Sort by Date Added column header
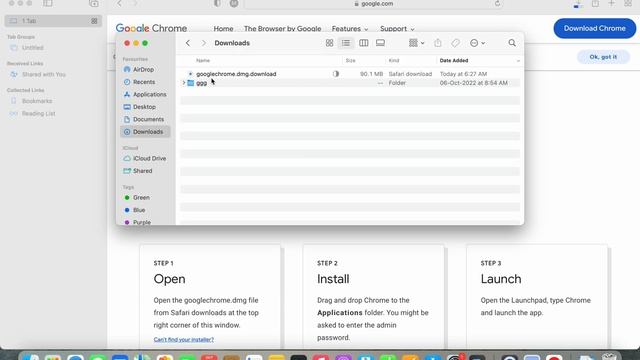This screenshot has width=640, height=360. (x=454, y=60)
